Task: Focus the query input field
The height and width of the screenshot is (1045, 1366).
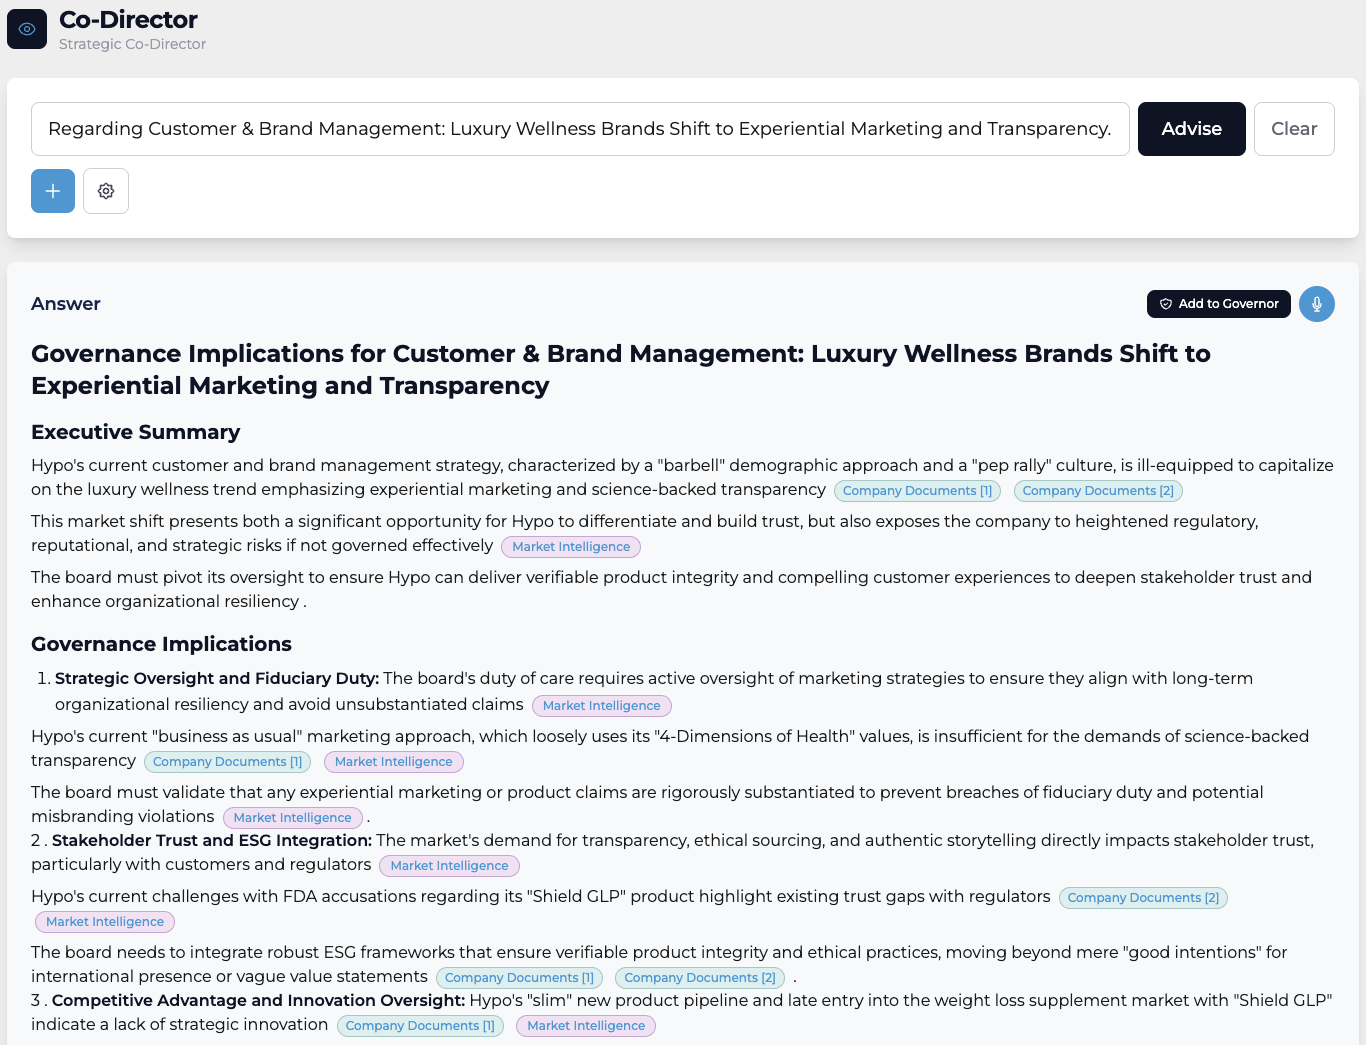Action: tap(580, 129)
